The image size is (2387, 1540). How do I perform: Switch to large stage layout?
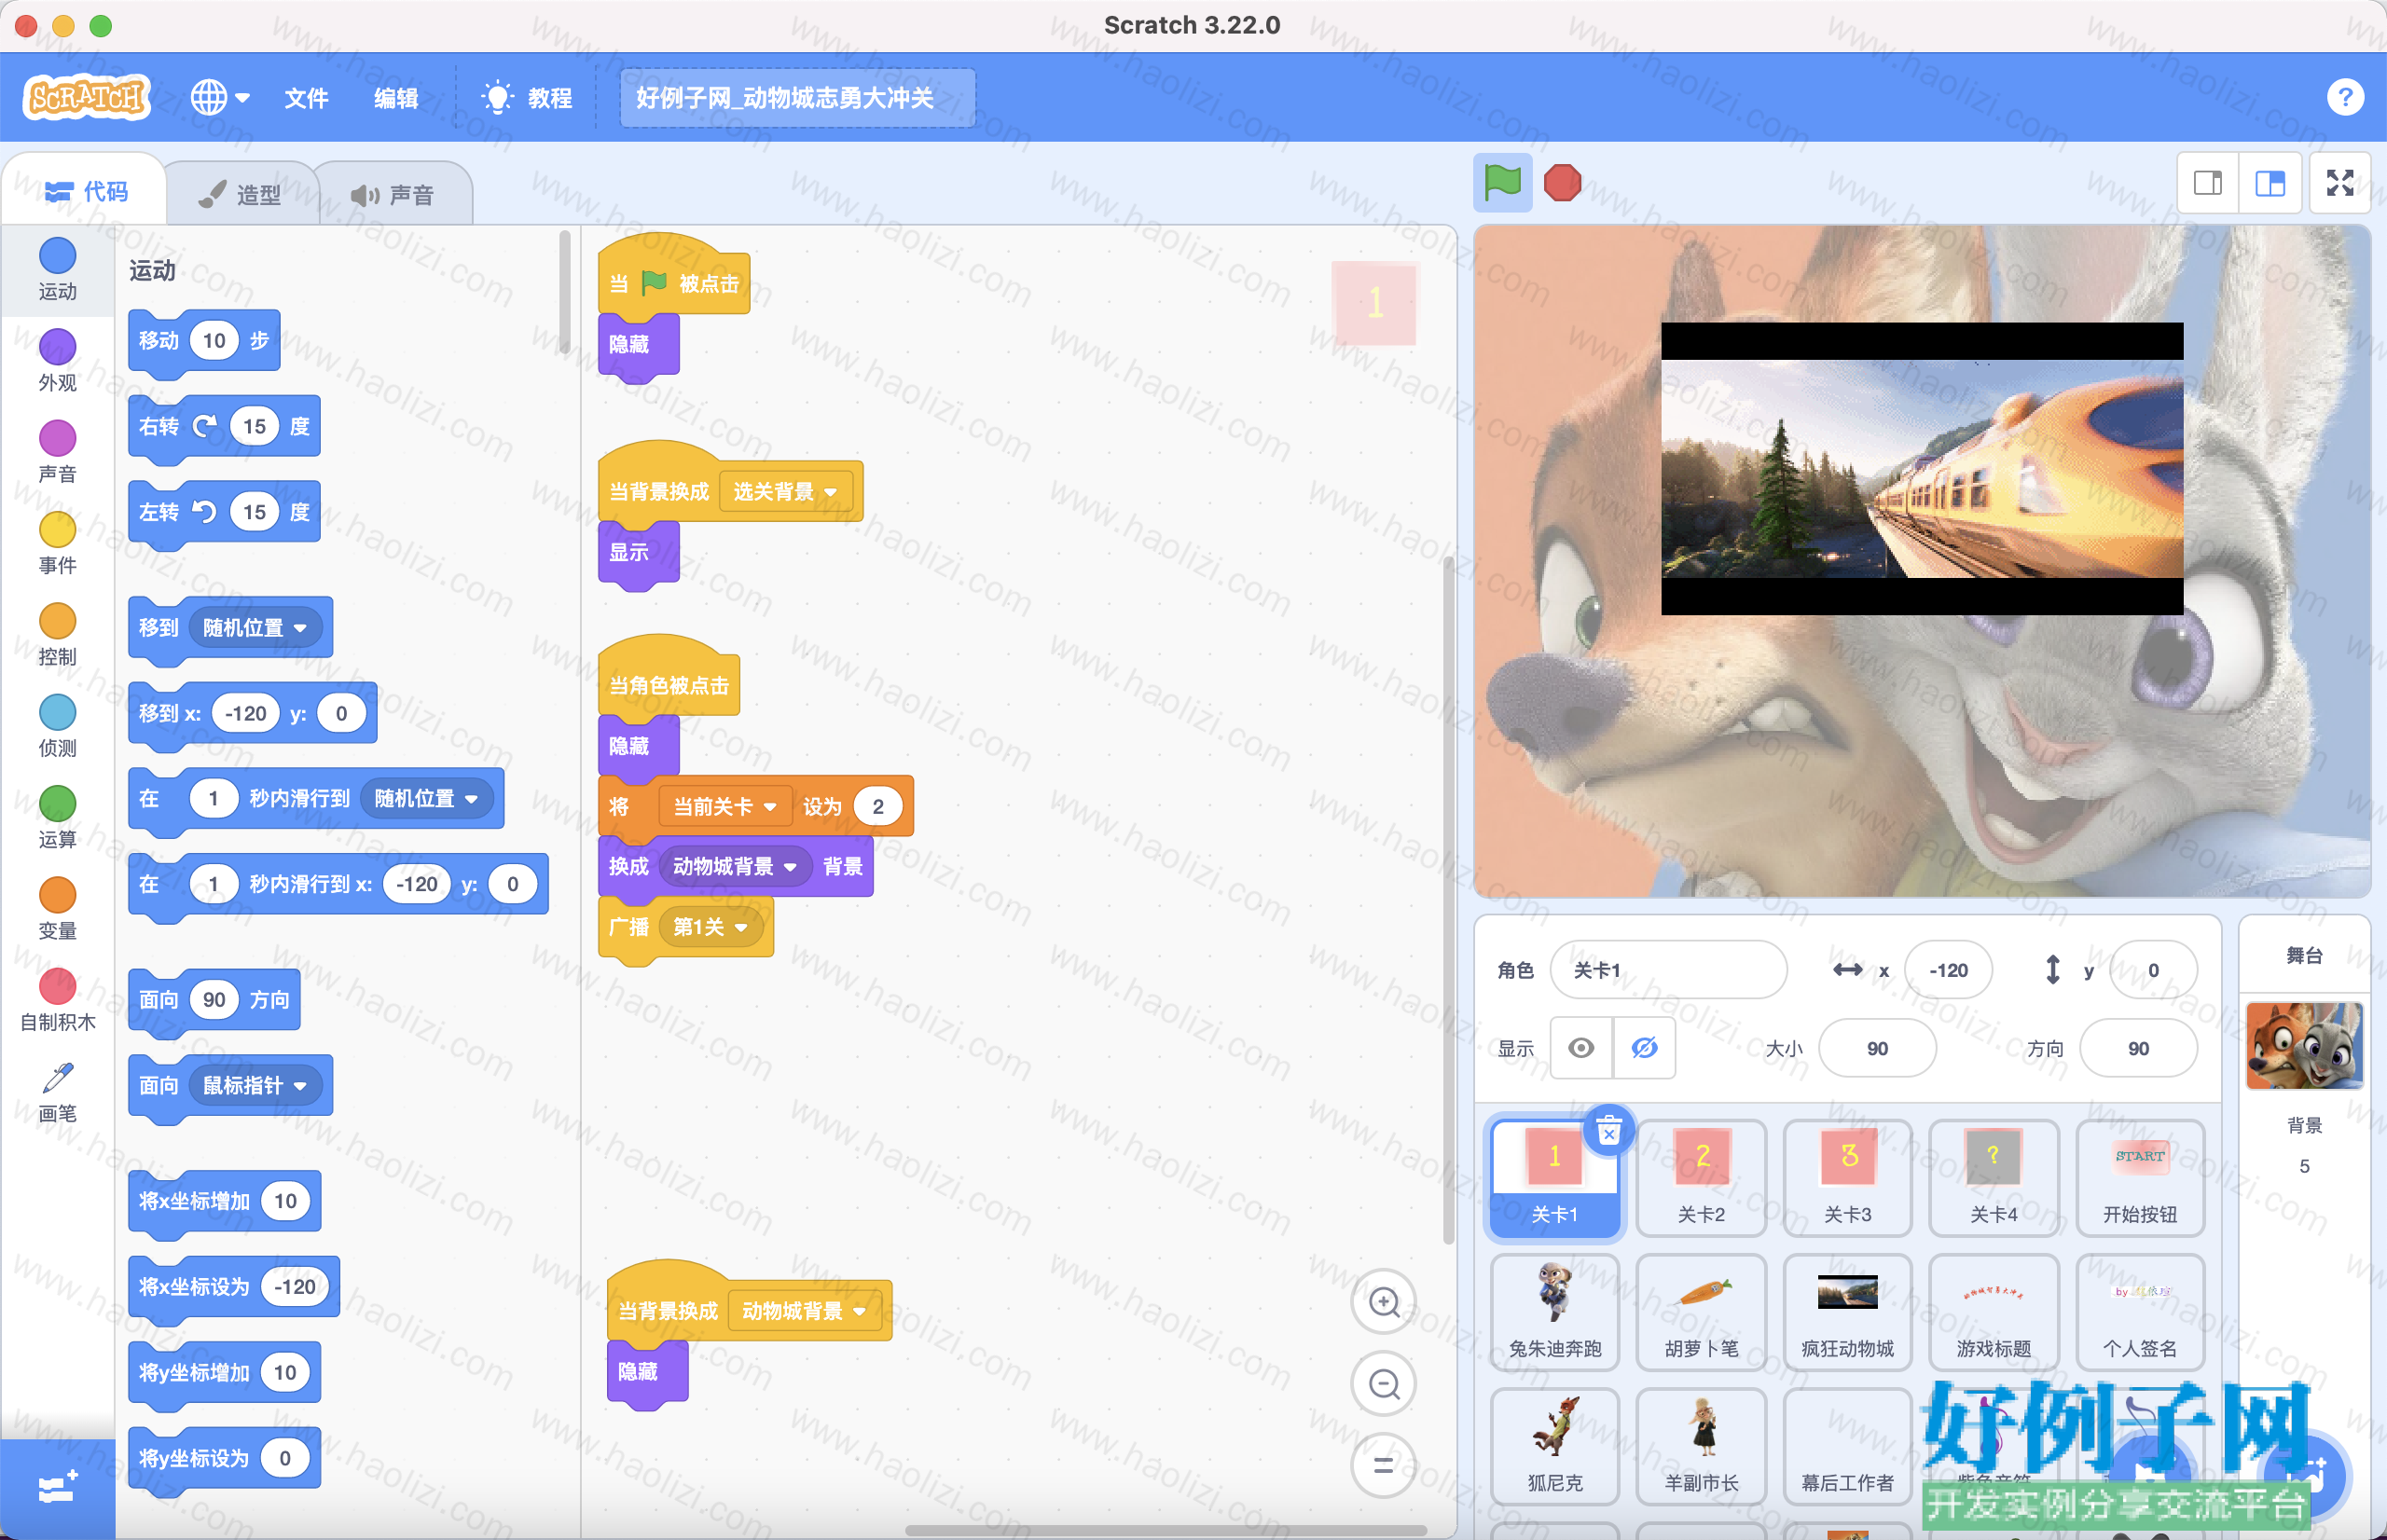(2270, 183)
